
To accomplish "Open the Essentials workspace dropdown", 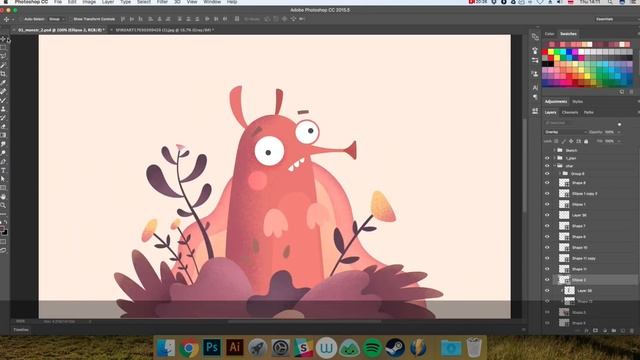I will coord(616,19).
